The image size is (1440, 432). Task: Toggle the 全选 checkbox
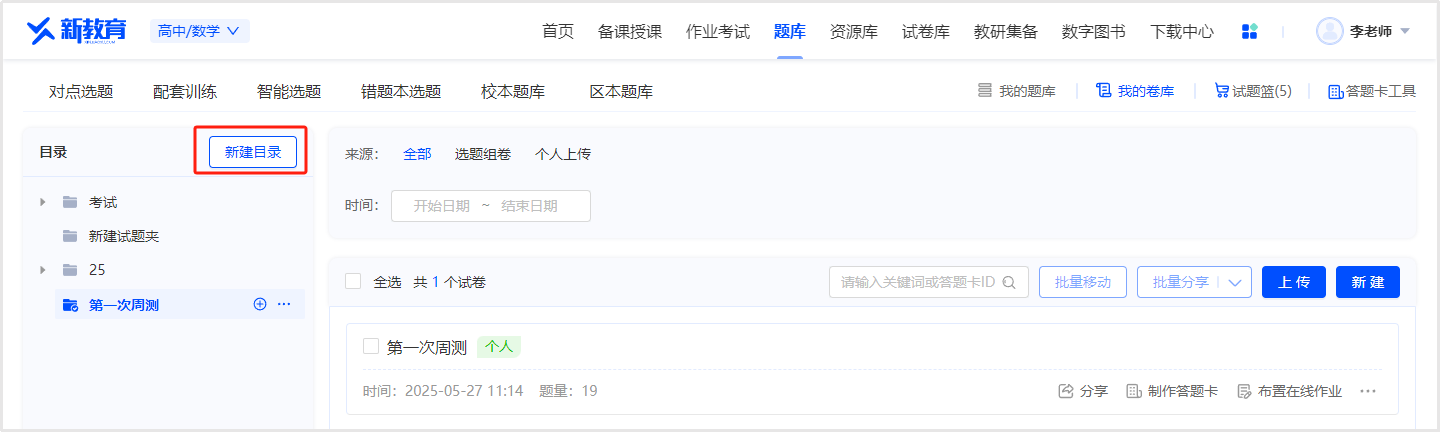[353, 281]
